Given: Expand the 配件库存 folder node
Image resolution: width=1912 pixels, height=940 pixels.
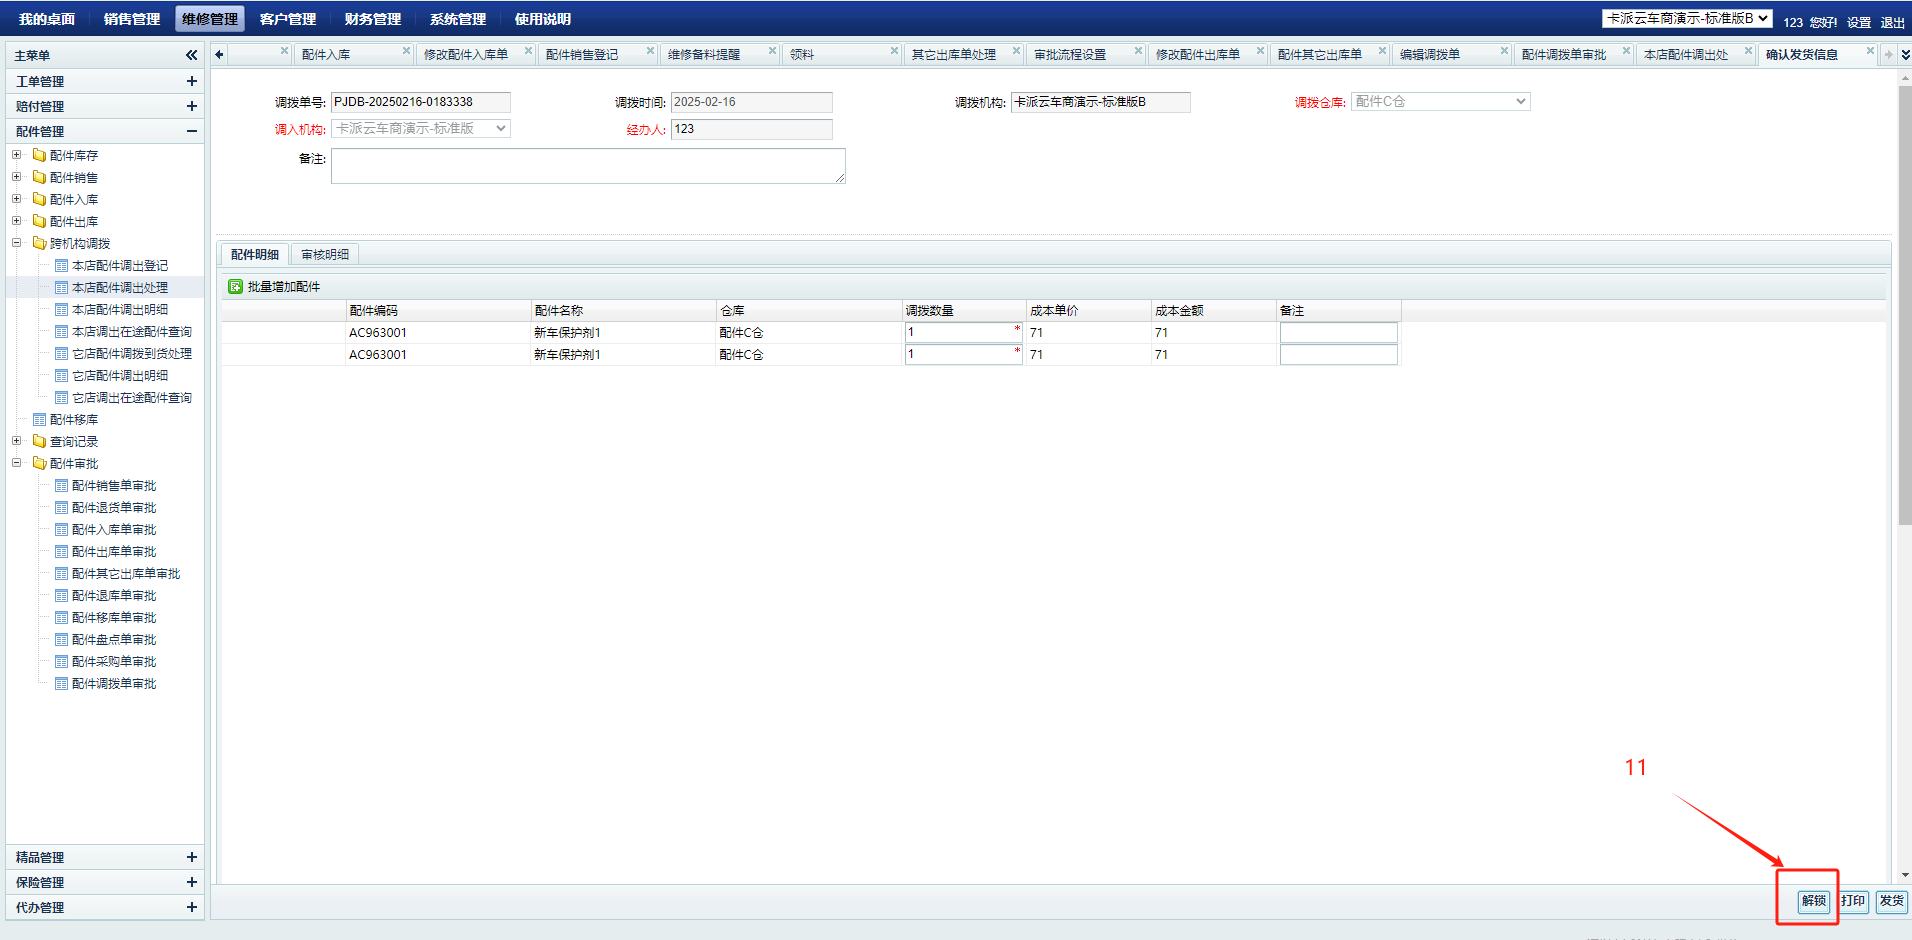Looking at the screenshot, I should tap(17, 155).
